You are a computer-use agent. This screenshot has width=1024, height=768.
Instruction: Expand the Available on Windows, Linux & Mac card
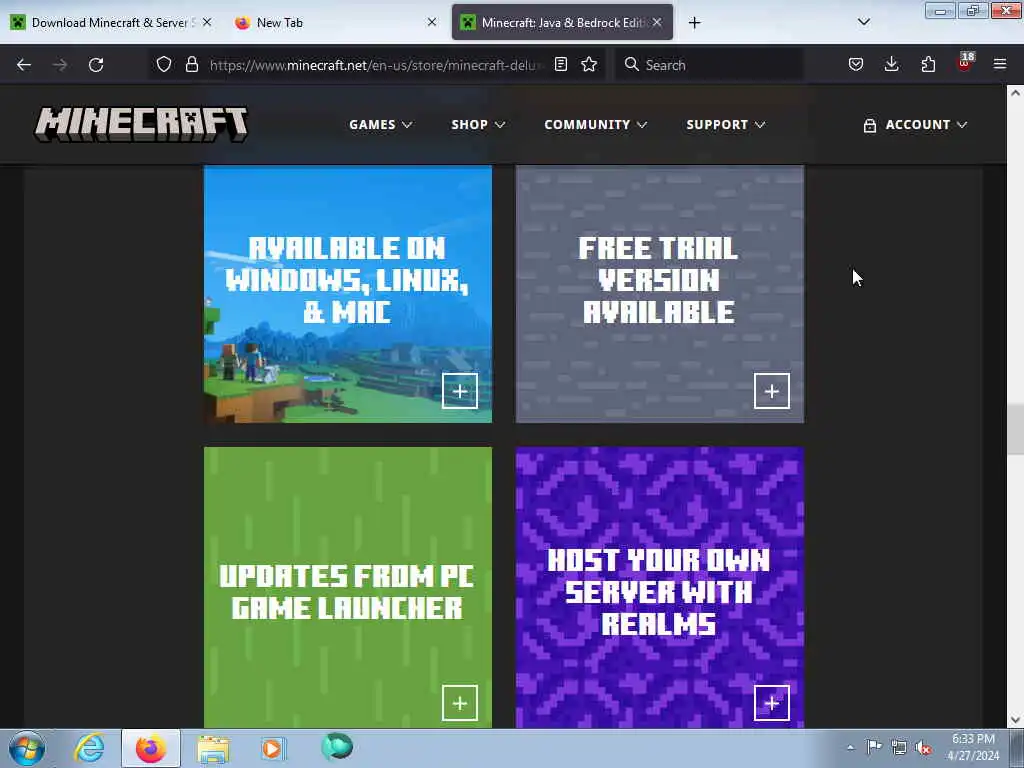(x=460, y=391)
